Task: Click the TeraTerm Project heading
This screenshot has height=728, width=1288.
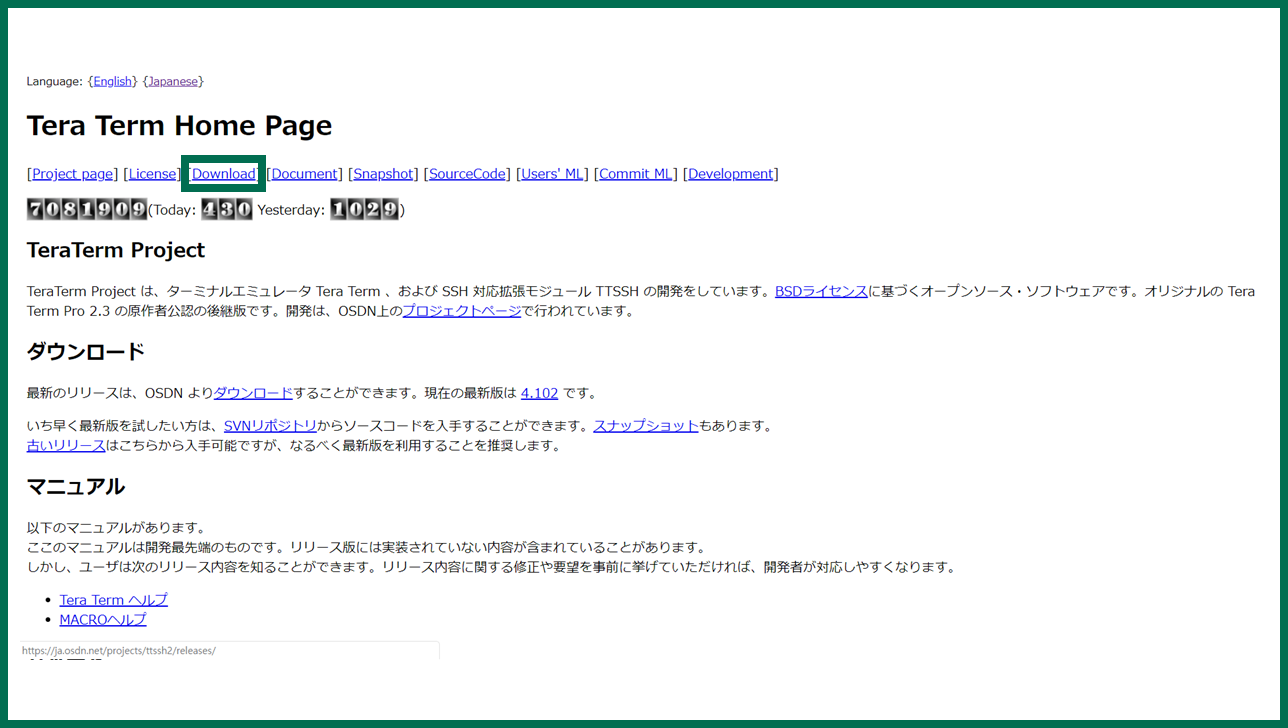Action: click(116, 250)
